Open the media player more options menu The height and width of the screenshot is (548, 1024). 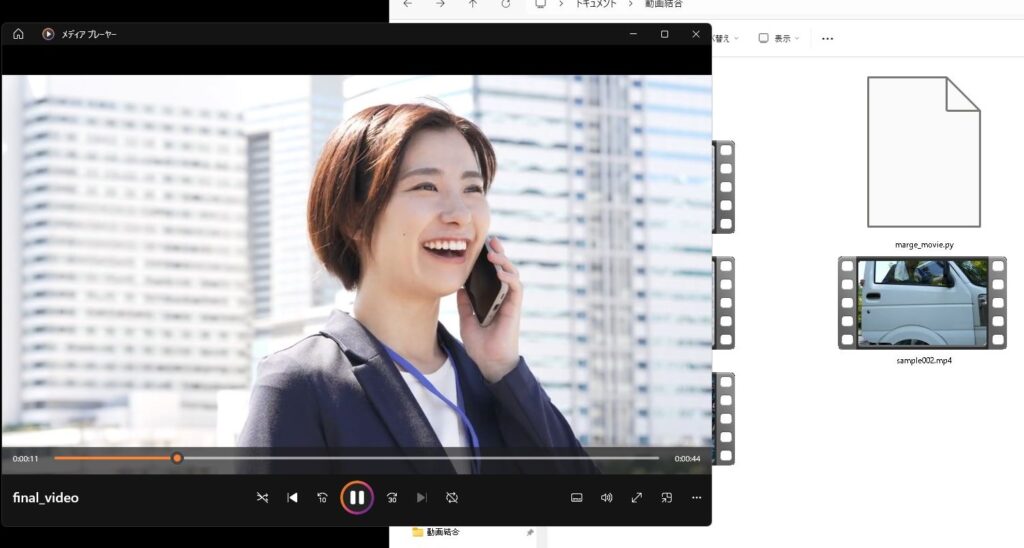696,497
